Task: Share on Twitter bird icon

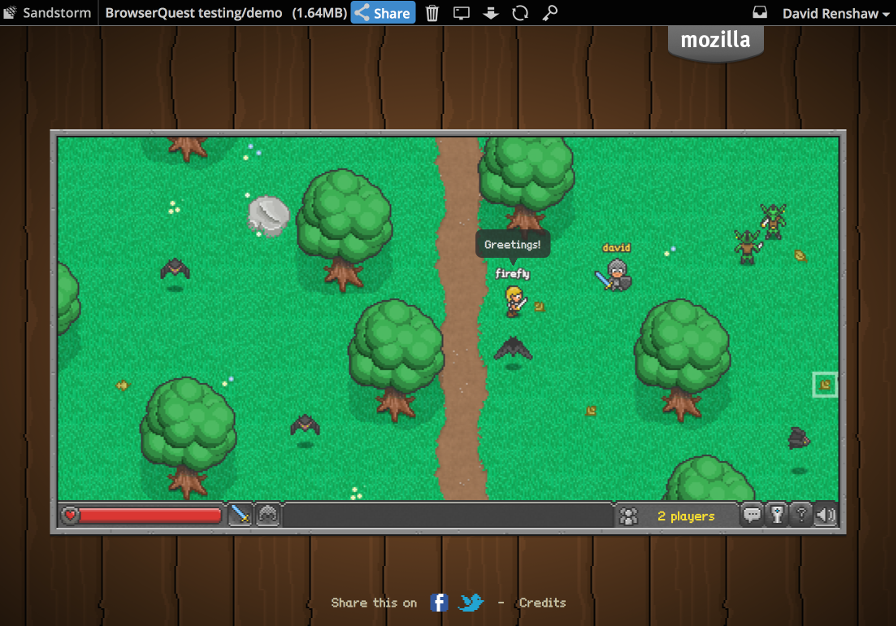Action: [x=471, y=603]
